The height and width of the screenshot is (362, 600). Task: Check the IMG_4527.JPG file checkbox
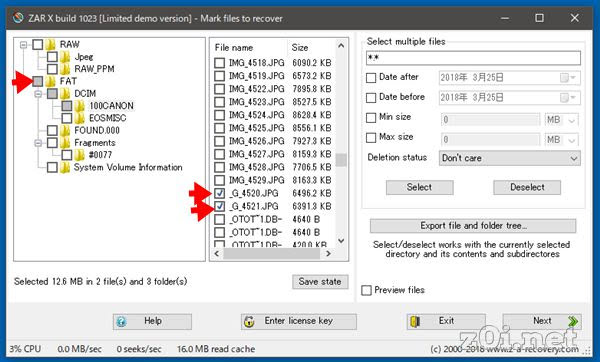coord(220,154)
